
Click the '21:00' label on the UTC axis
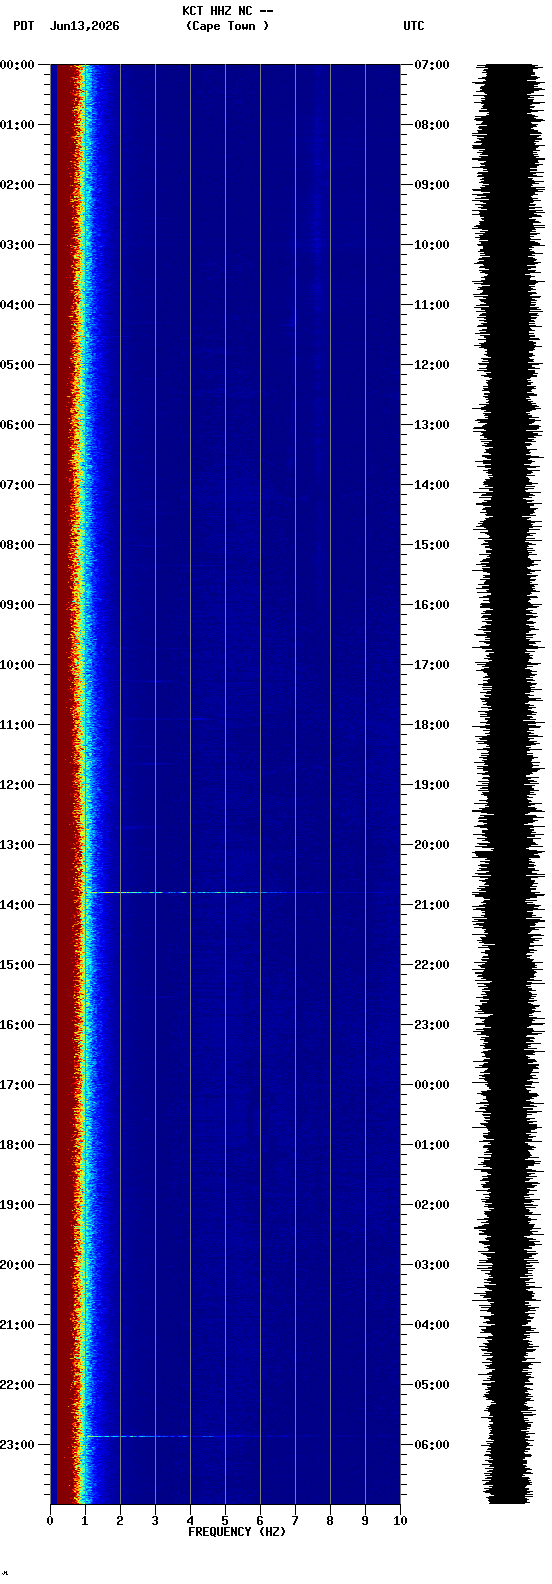(x=432, y=905)
